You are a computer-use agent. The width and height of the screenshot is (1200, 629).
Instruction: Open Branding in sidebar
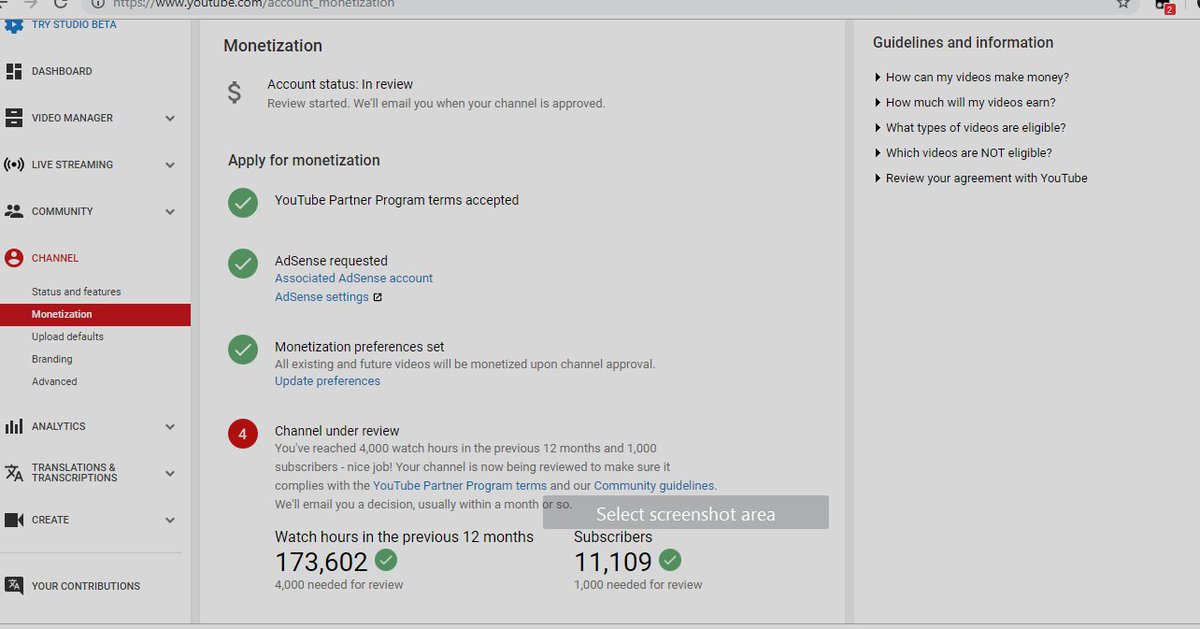[52, 359]
